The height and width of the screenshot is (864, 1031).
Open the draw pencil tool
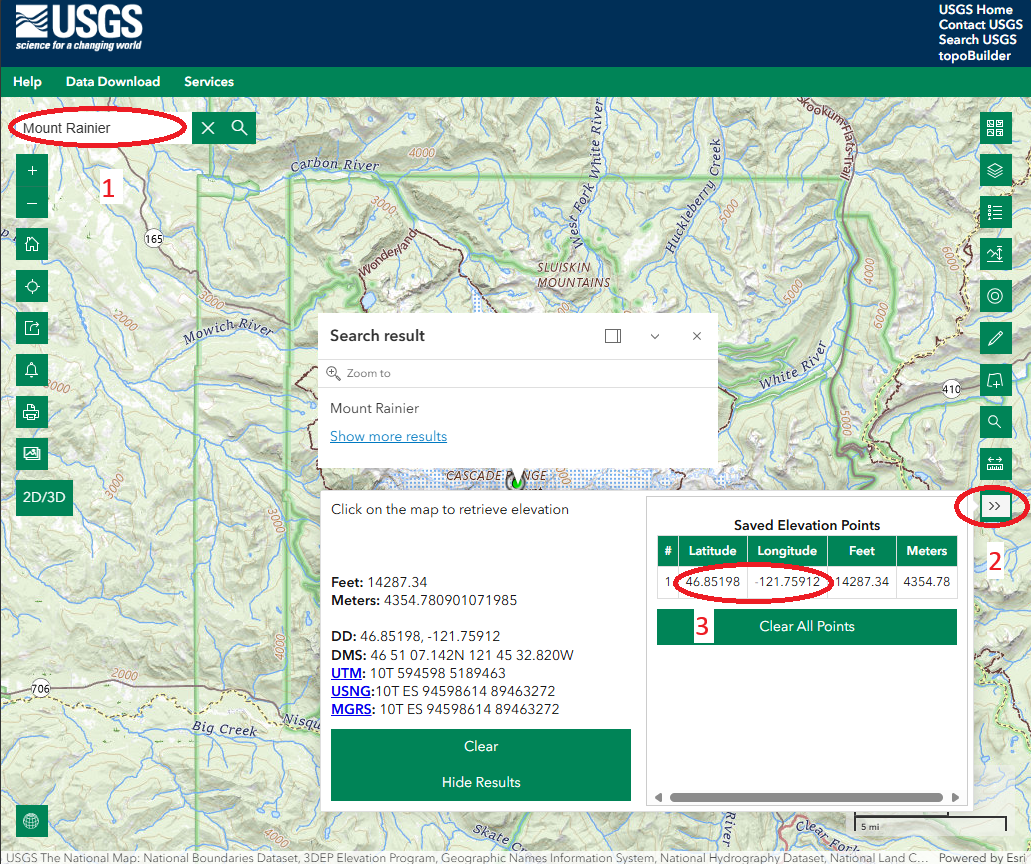995,338
